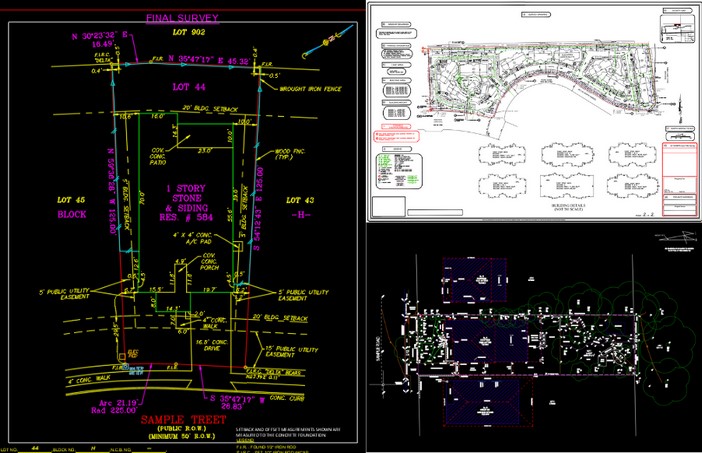Click the BLOCK NO. H field value
This screenshot has width=702, height=453.
(93, 448)
